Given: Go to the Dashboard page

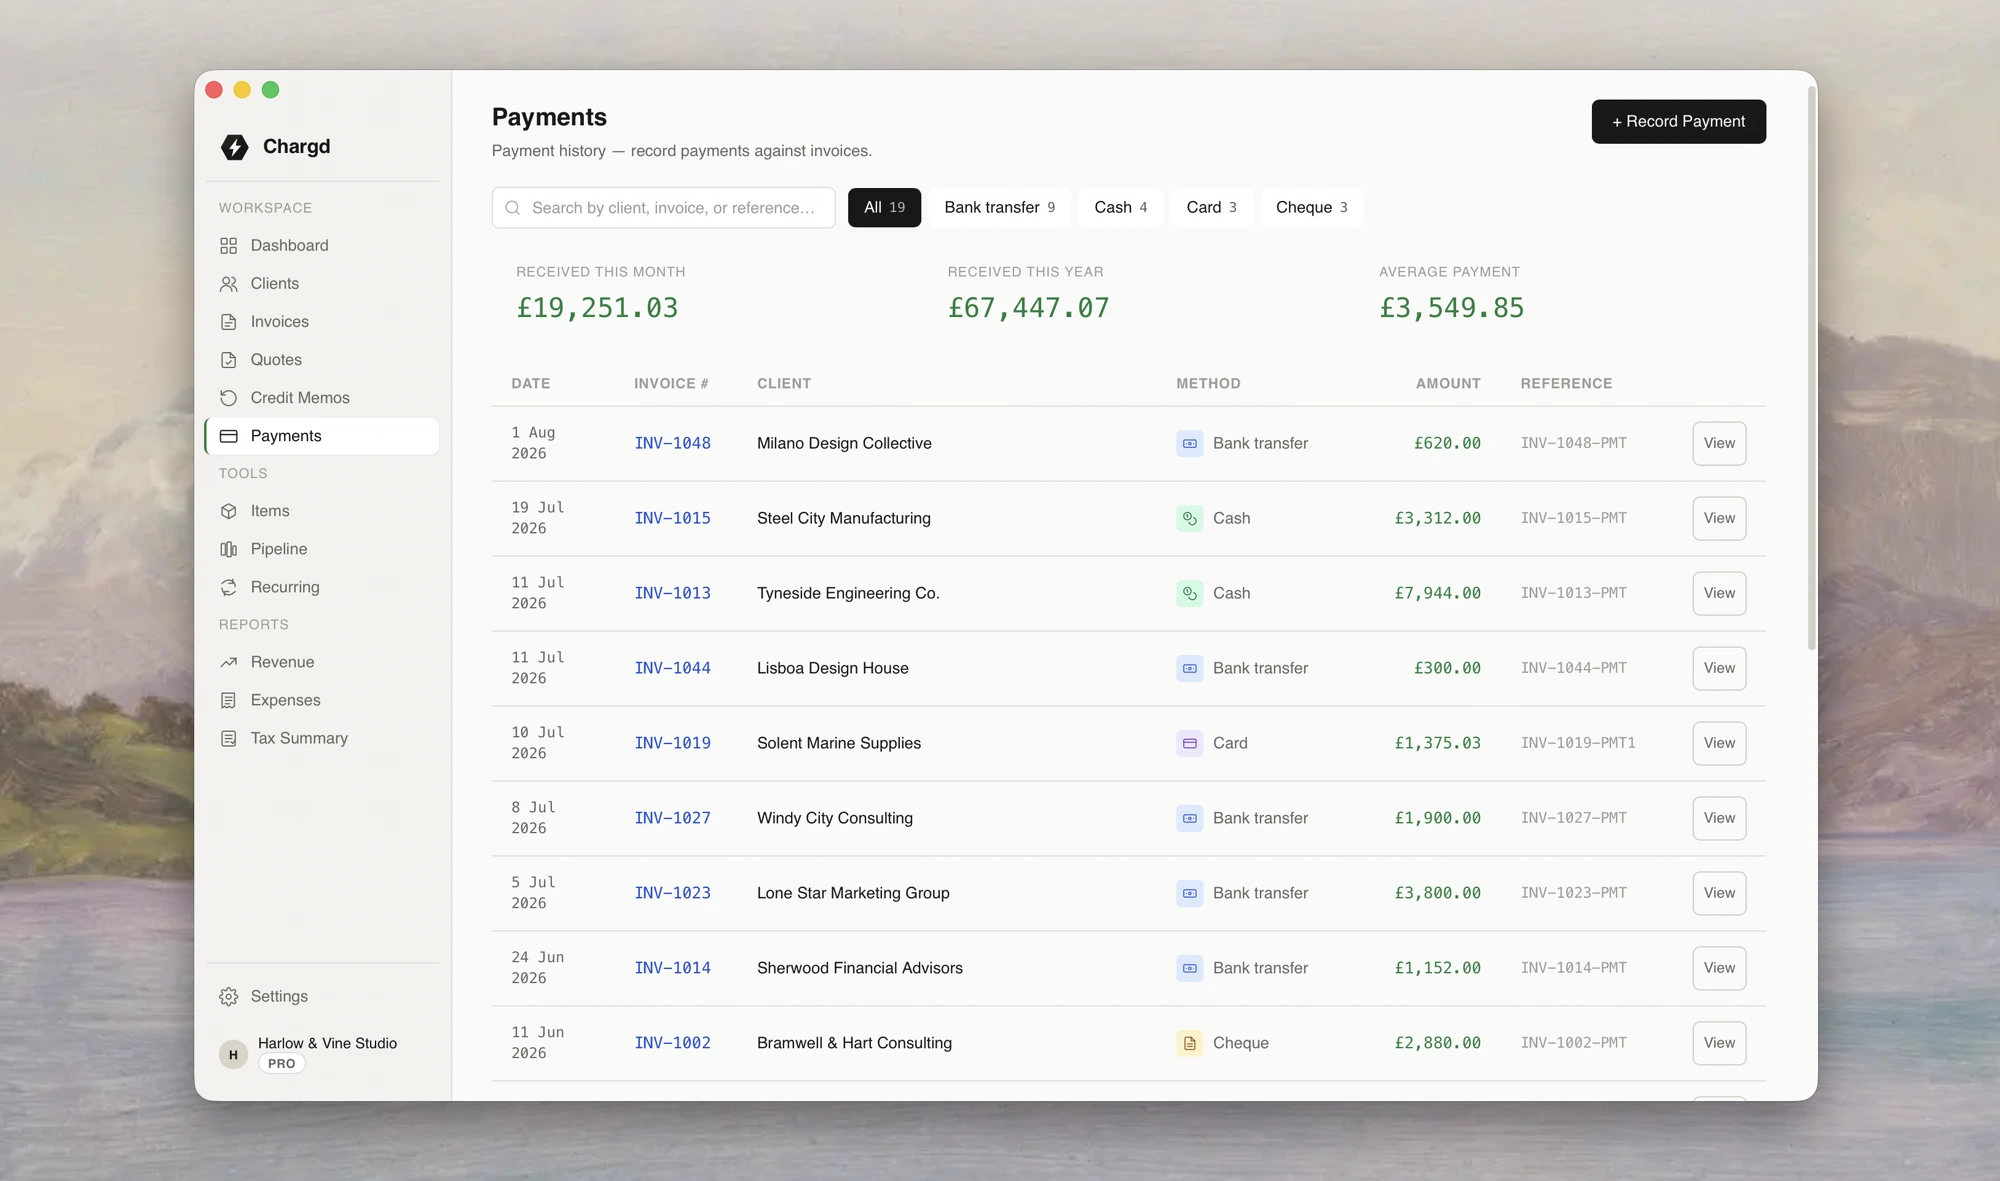Looking at the screenshot, I should tap(321, 246).
